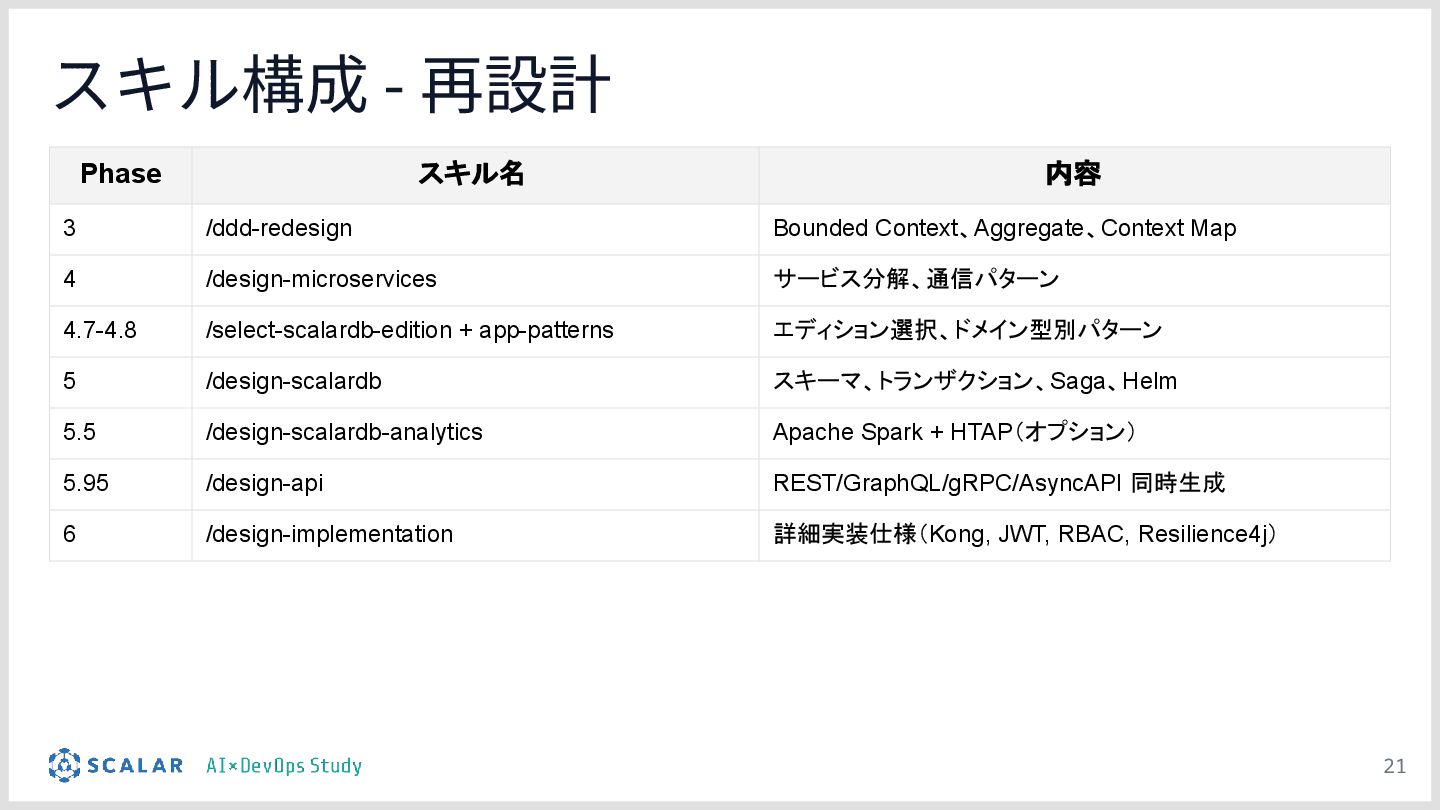Screen dimensions: 1440x810
Task: Select the Phase cell 5.95
Action: (121, 484)
